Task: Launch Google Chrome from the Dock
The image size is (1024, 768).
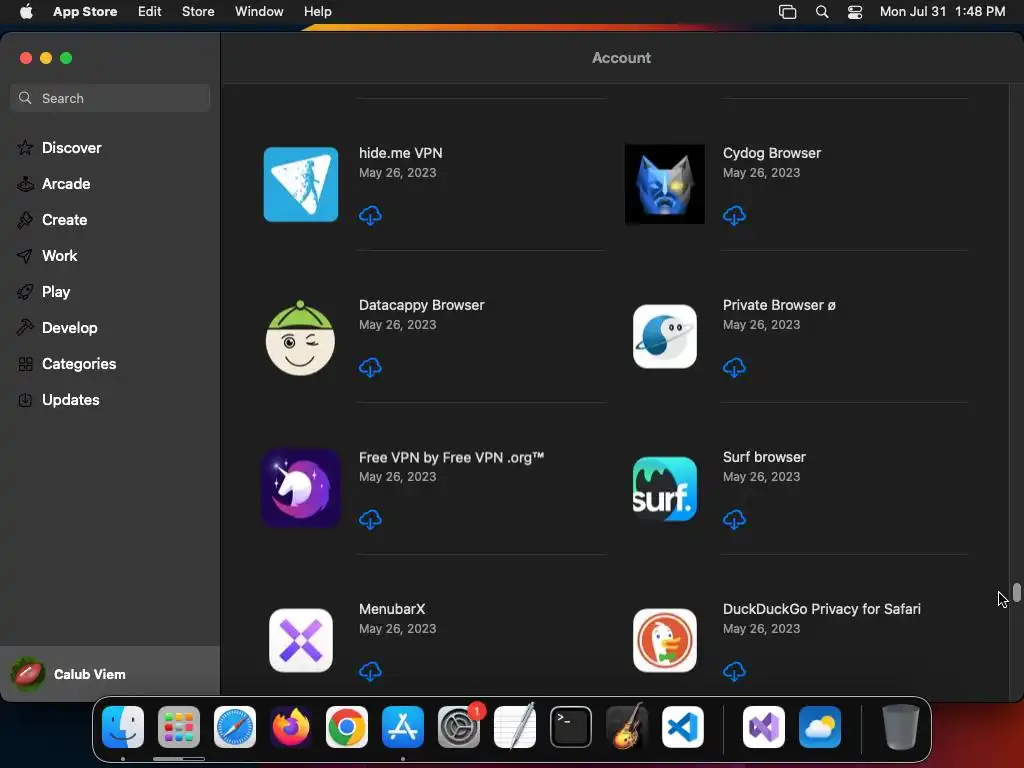Action: point(347,727)
